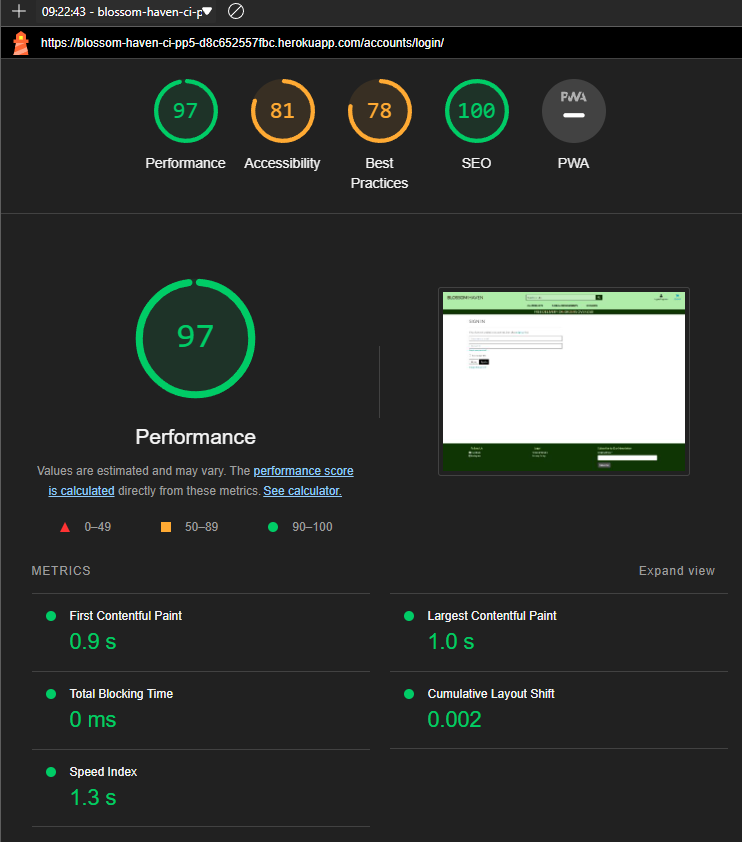Click the PWA label text
The image size is (742, 842).
(x=573, y=163)
